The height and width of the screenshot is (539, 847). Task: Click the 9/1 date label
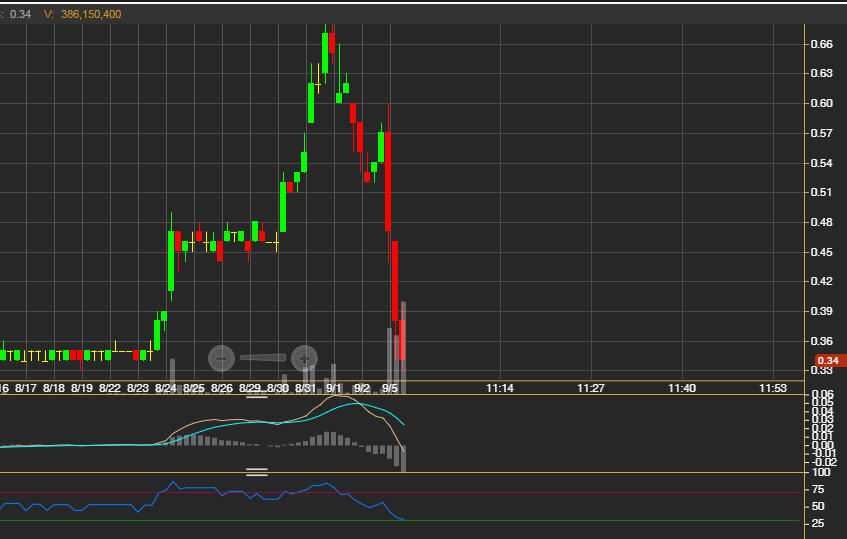click(334, 388)
